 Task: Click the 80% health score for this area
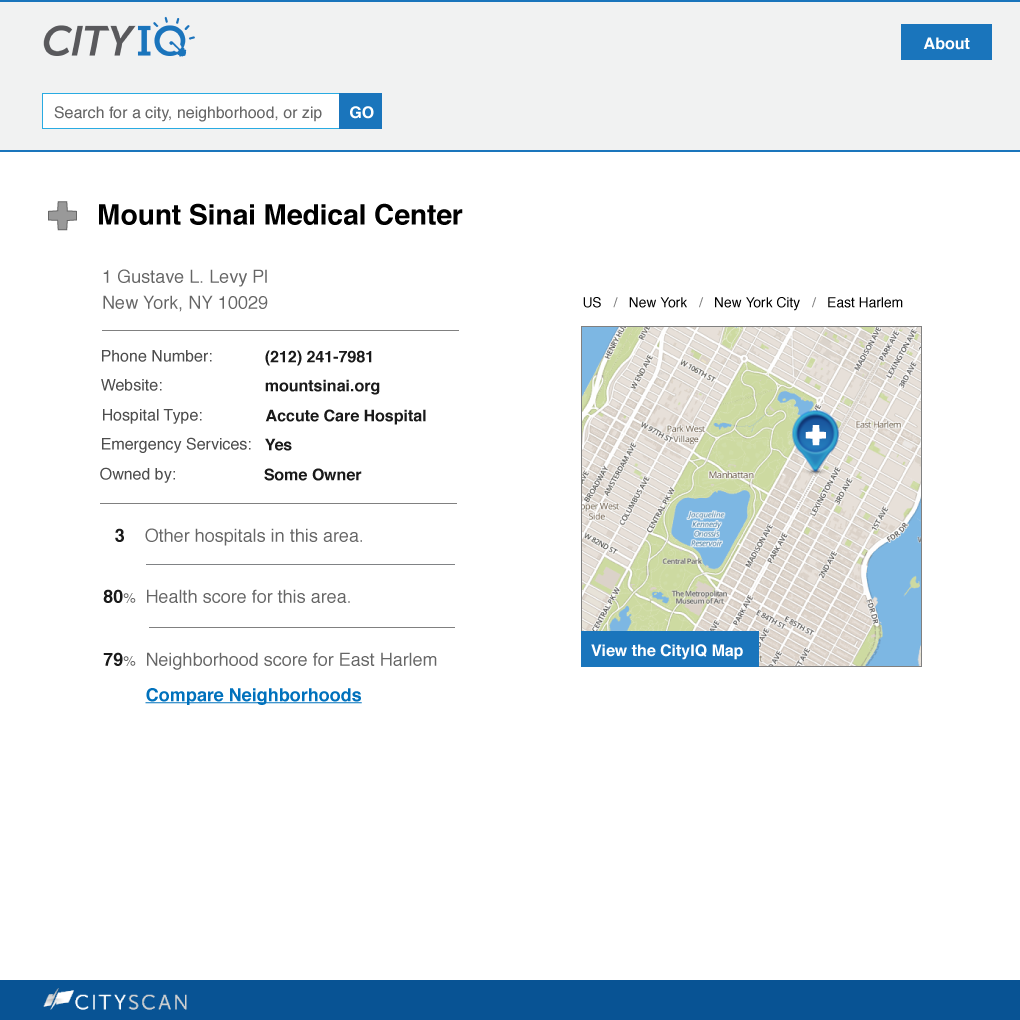click(119, 597)
